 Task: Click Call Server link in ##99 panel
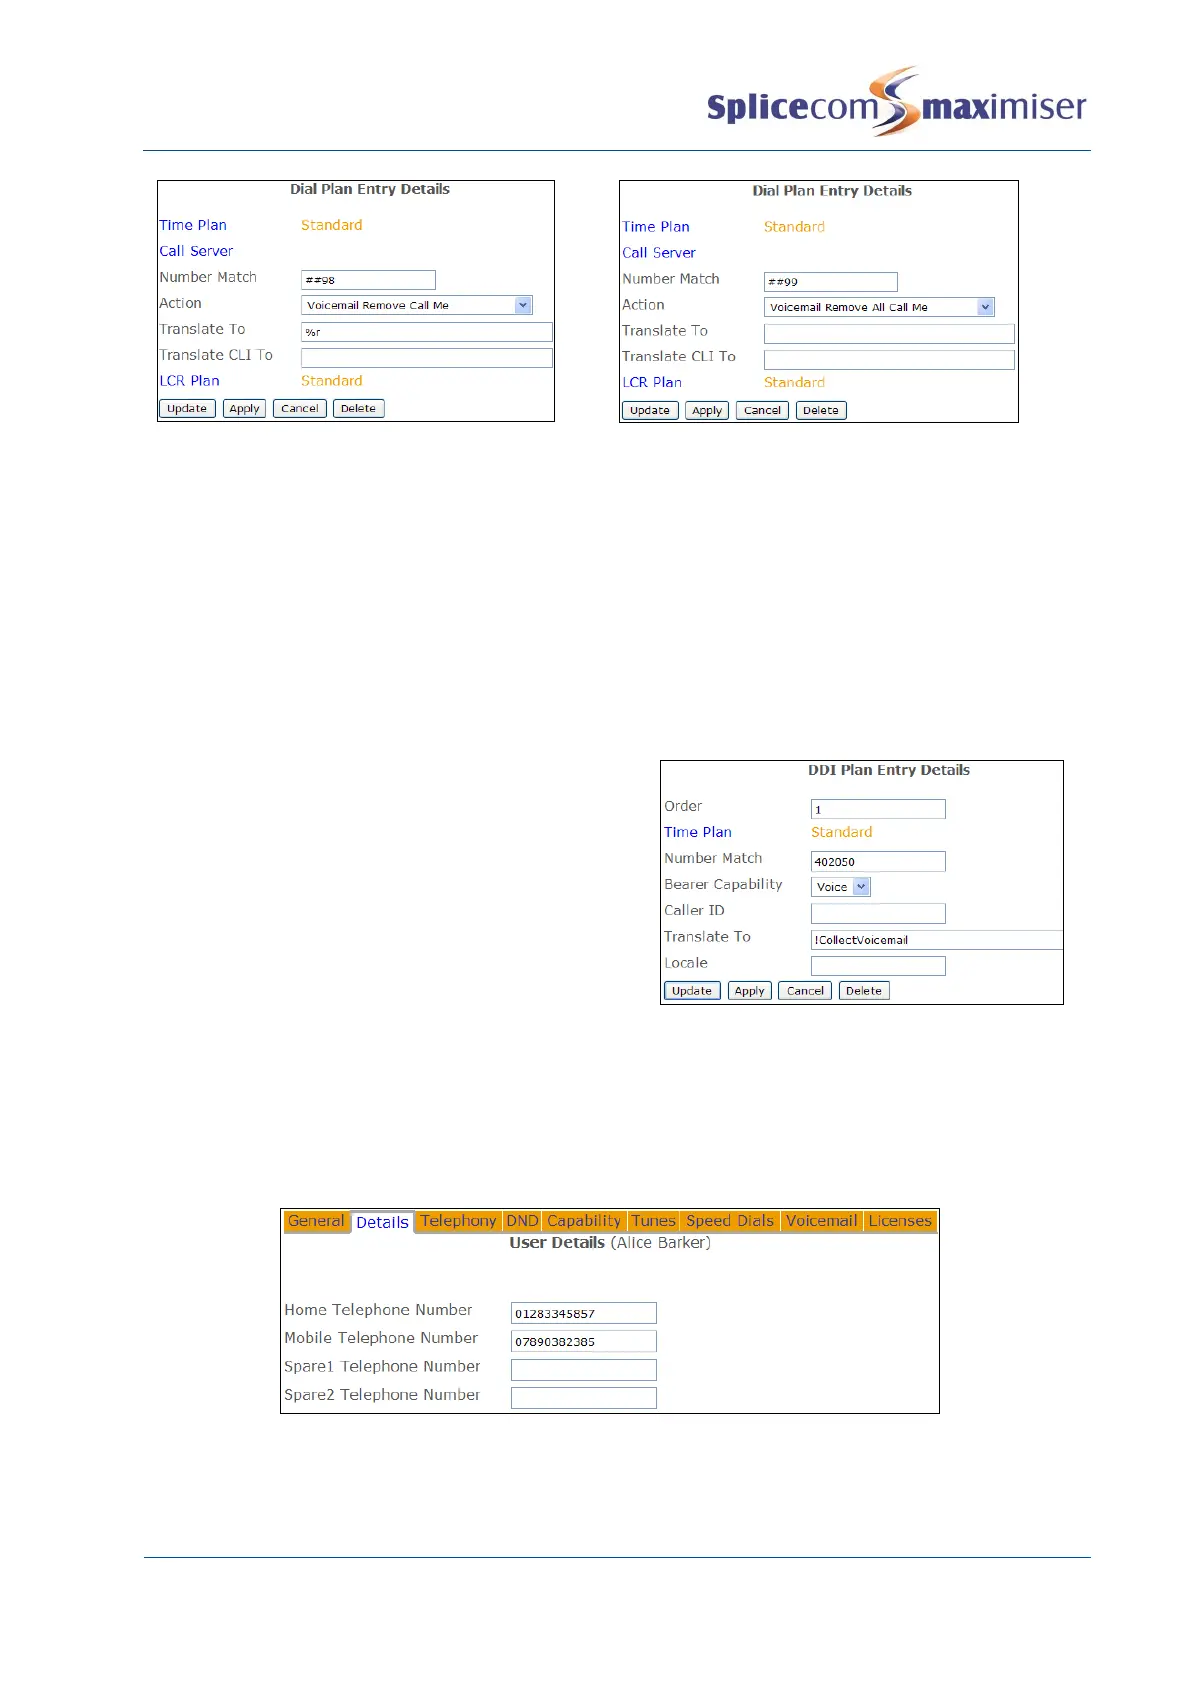[659, 253]
